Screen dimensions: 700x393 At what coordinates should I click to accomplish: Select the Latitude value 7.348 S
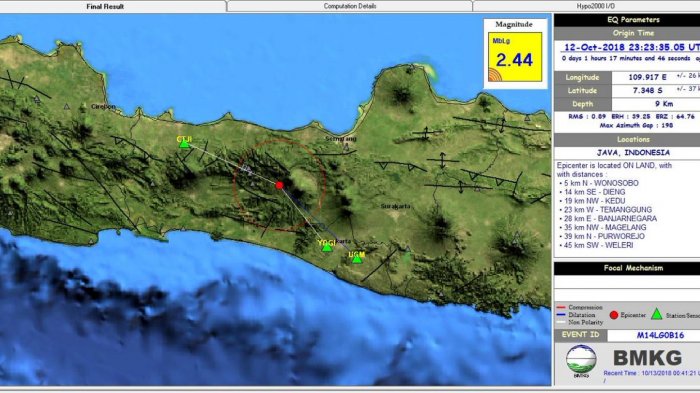pos(647,91)
